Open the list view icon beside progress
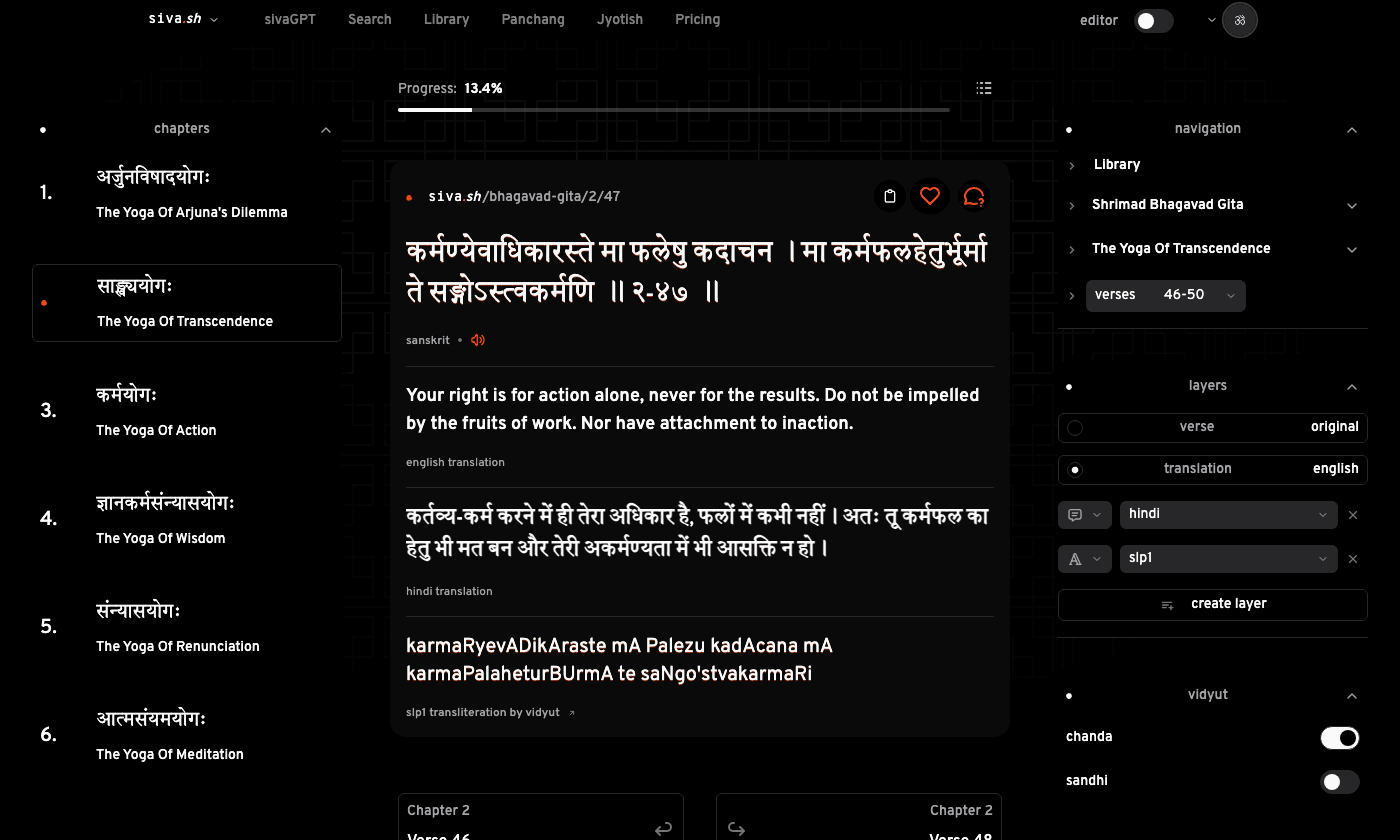Screen dimensions: 1400x840 pyautogui.click(x=984, y=88)
